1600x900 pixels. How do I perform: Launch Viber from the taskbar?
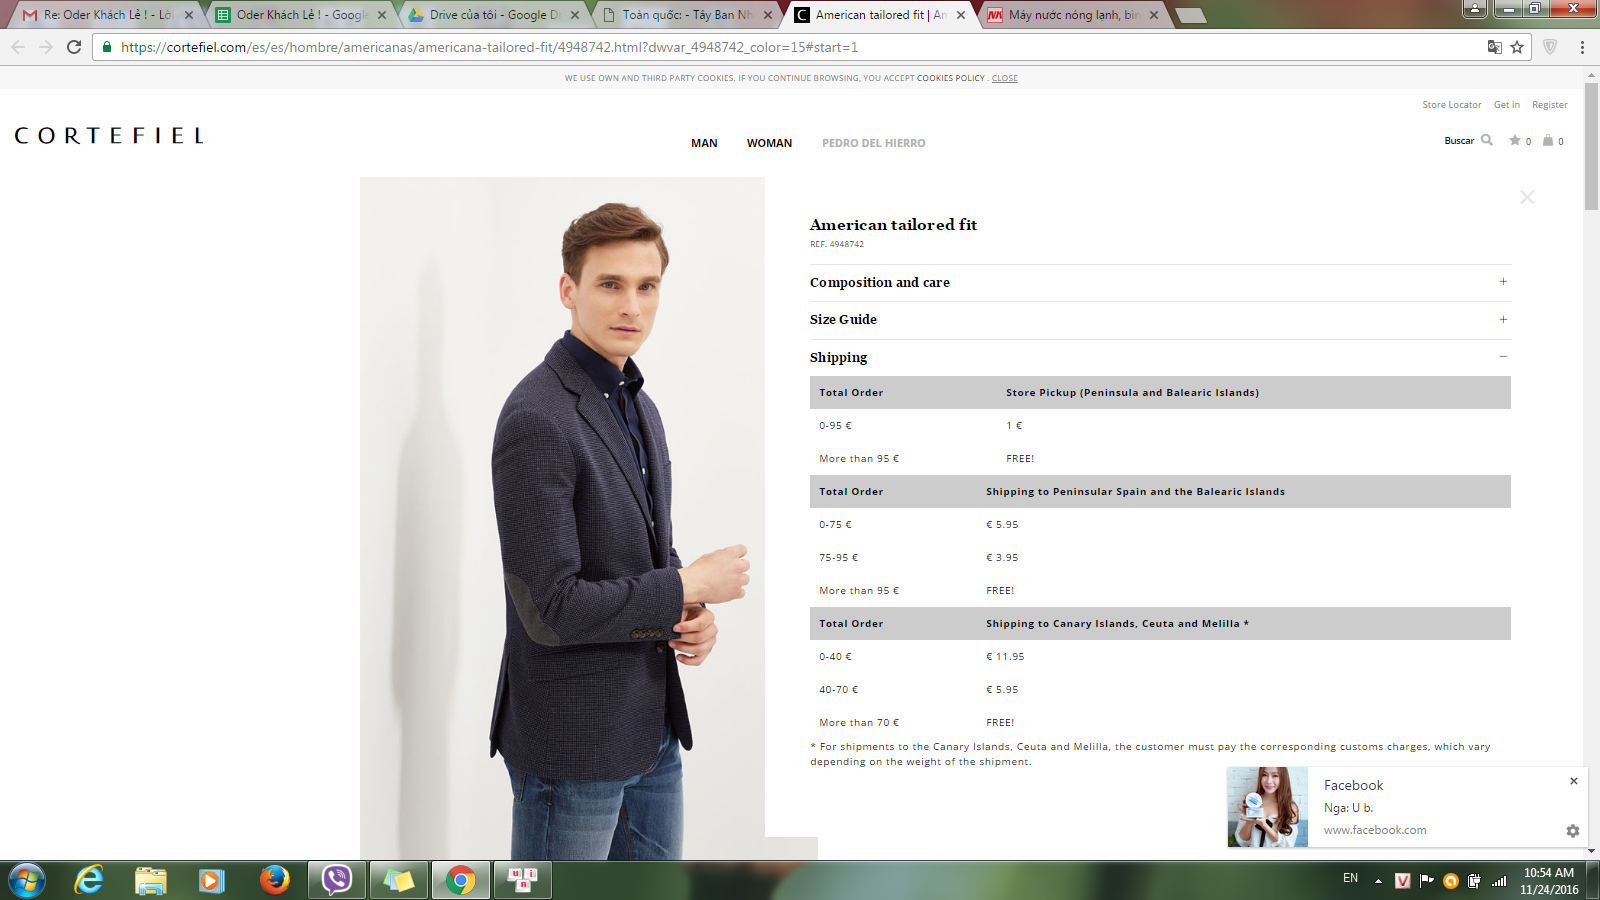(336, 880)
